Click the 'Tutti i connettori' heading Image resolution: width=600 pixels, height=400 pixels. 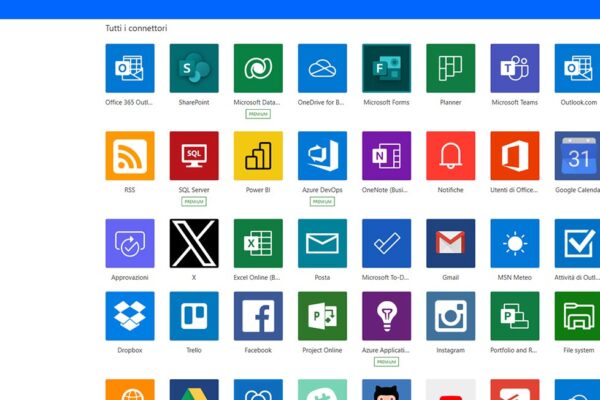136,28
